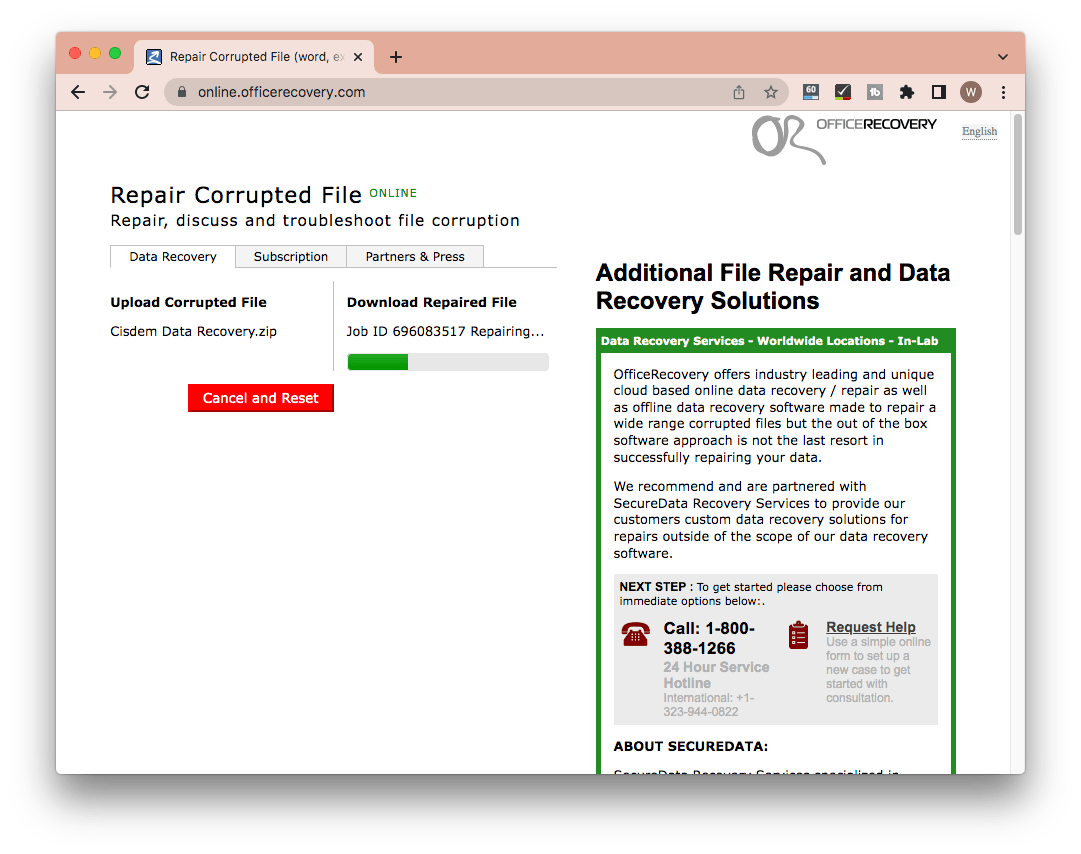
Task: Click the macOS green fullscreen window button
Action: tap(115, 53)
